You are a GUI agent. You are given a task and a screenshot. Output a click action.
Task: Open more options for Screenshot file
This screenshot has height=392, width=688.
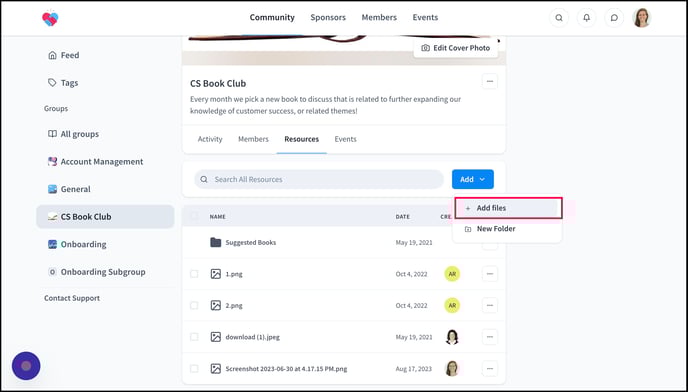click(x=490, y=369)
